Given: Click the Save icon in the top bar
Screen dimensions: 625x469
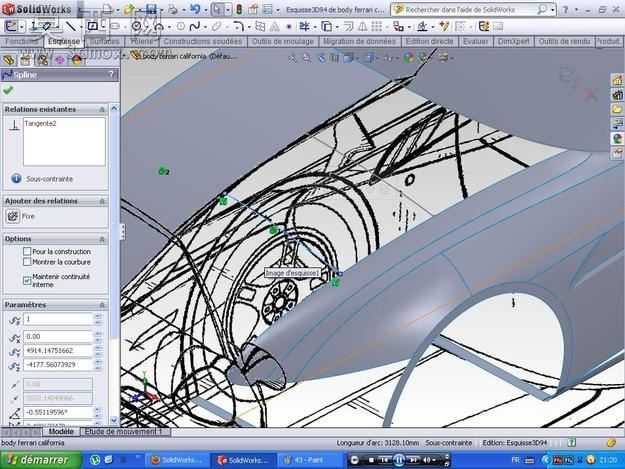Looking at the screenshot, I should click(151, 9).
